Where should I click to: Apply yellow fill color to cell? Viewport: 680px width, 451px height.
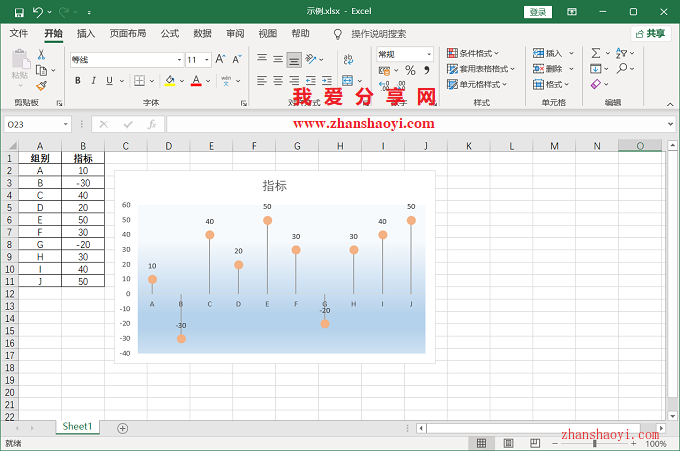click(170, 81)
